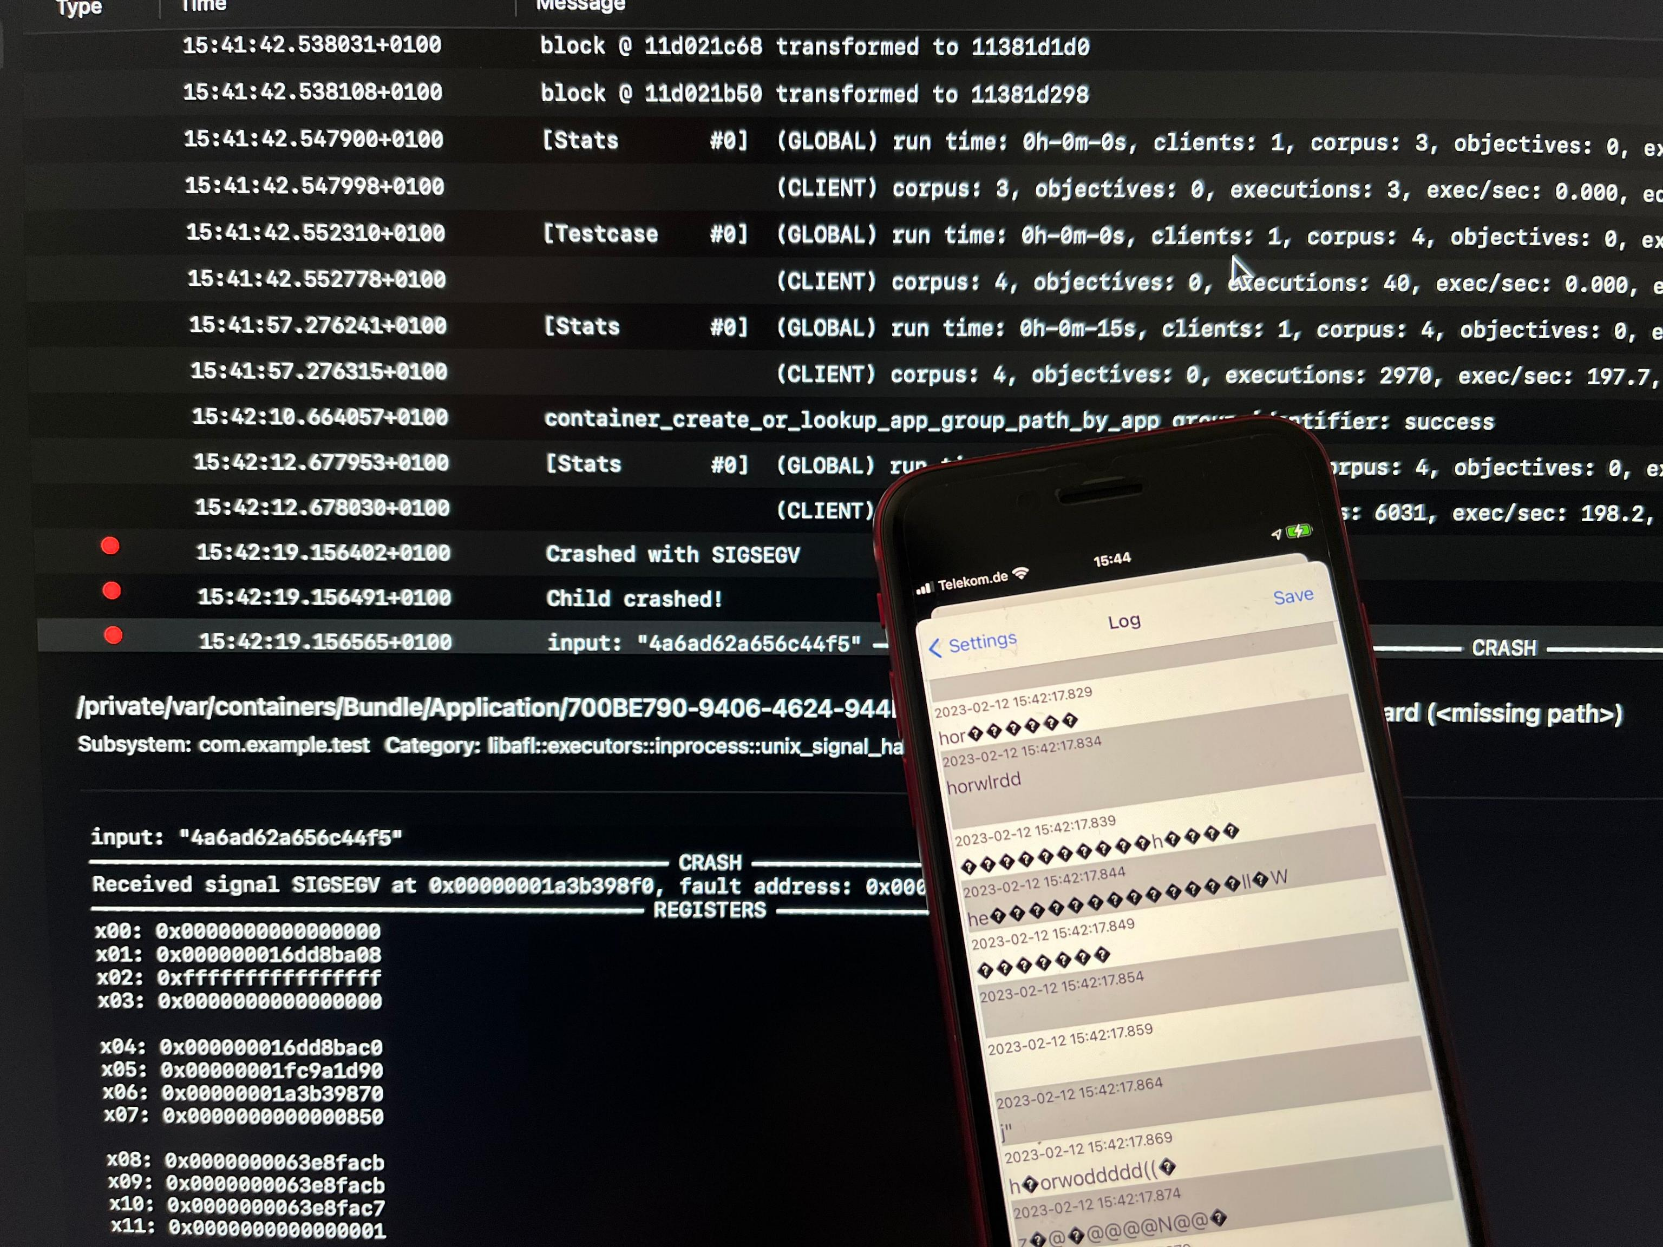Click the 'Received signal SIGSEGV' line
The image size is (1663, 1247).
(510, 885)
